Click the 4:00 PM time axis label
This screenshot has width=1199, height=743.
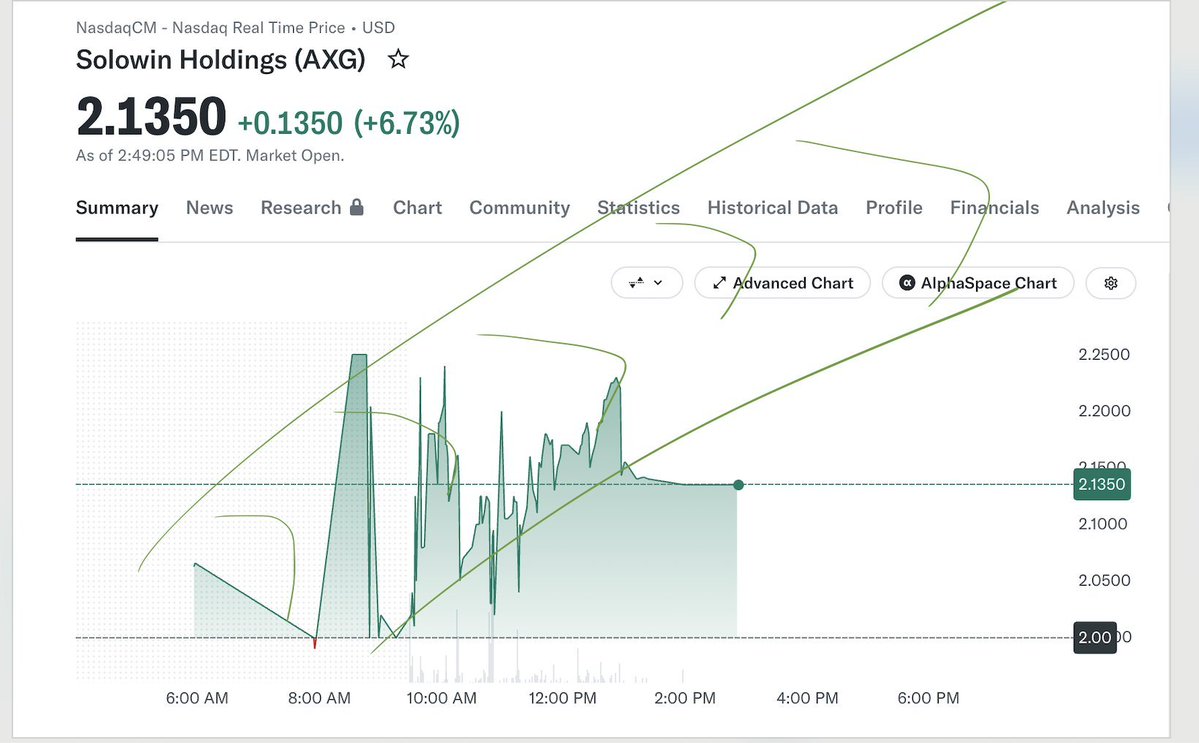click(x=807, y=698)
